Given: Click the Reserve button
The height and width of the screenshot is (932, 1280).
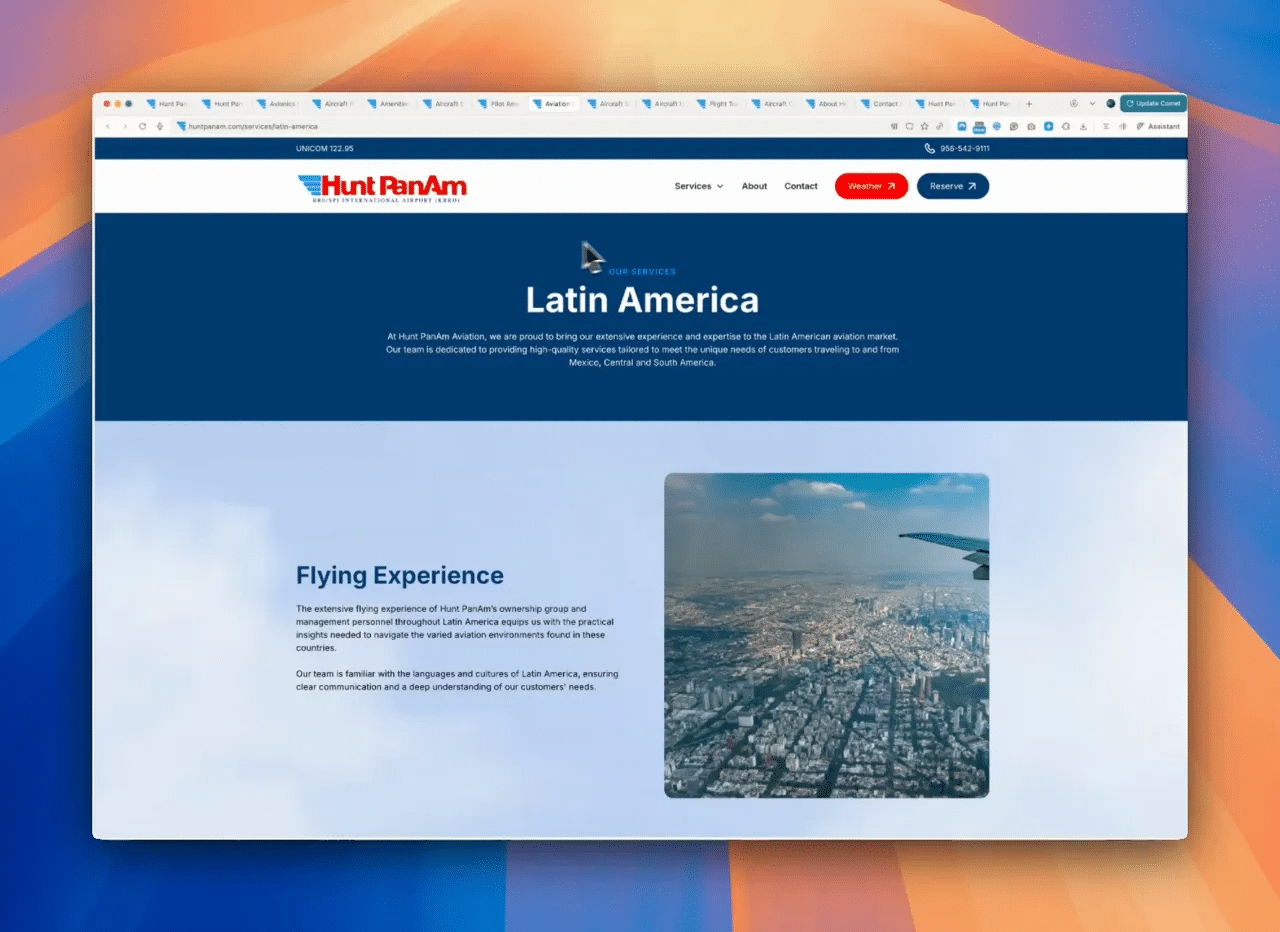Looking at the screenshot, I should pos(952,186).
